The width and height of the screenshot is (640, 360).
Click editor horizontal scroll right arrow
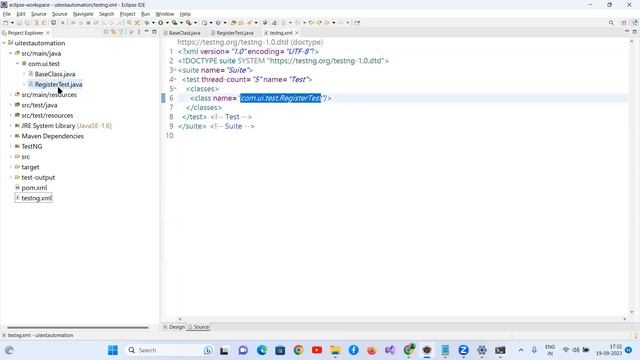[x=624, y=319]
